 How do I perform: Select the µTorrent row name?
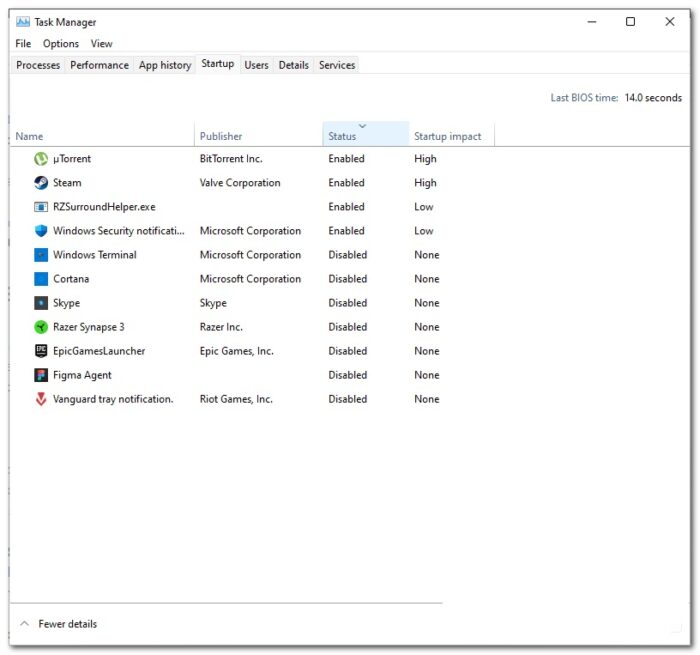pos(72,159)
